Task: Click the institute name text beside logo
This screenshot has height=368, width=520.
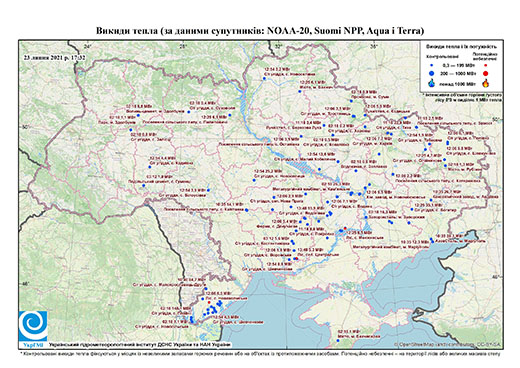Action: pyautogui.click(x=140, y=345)
